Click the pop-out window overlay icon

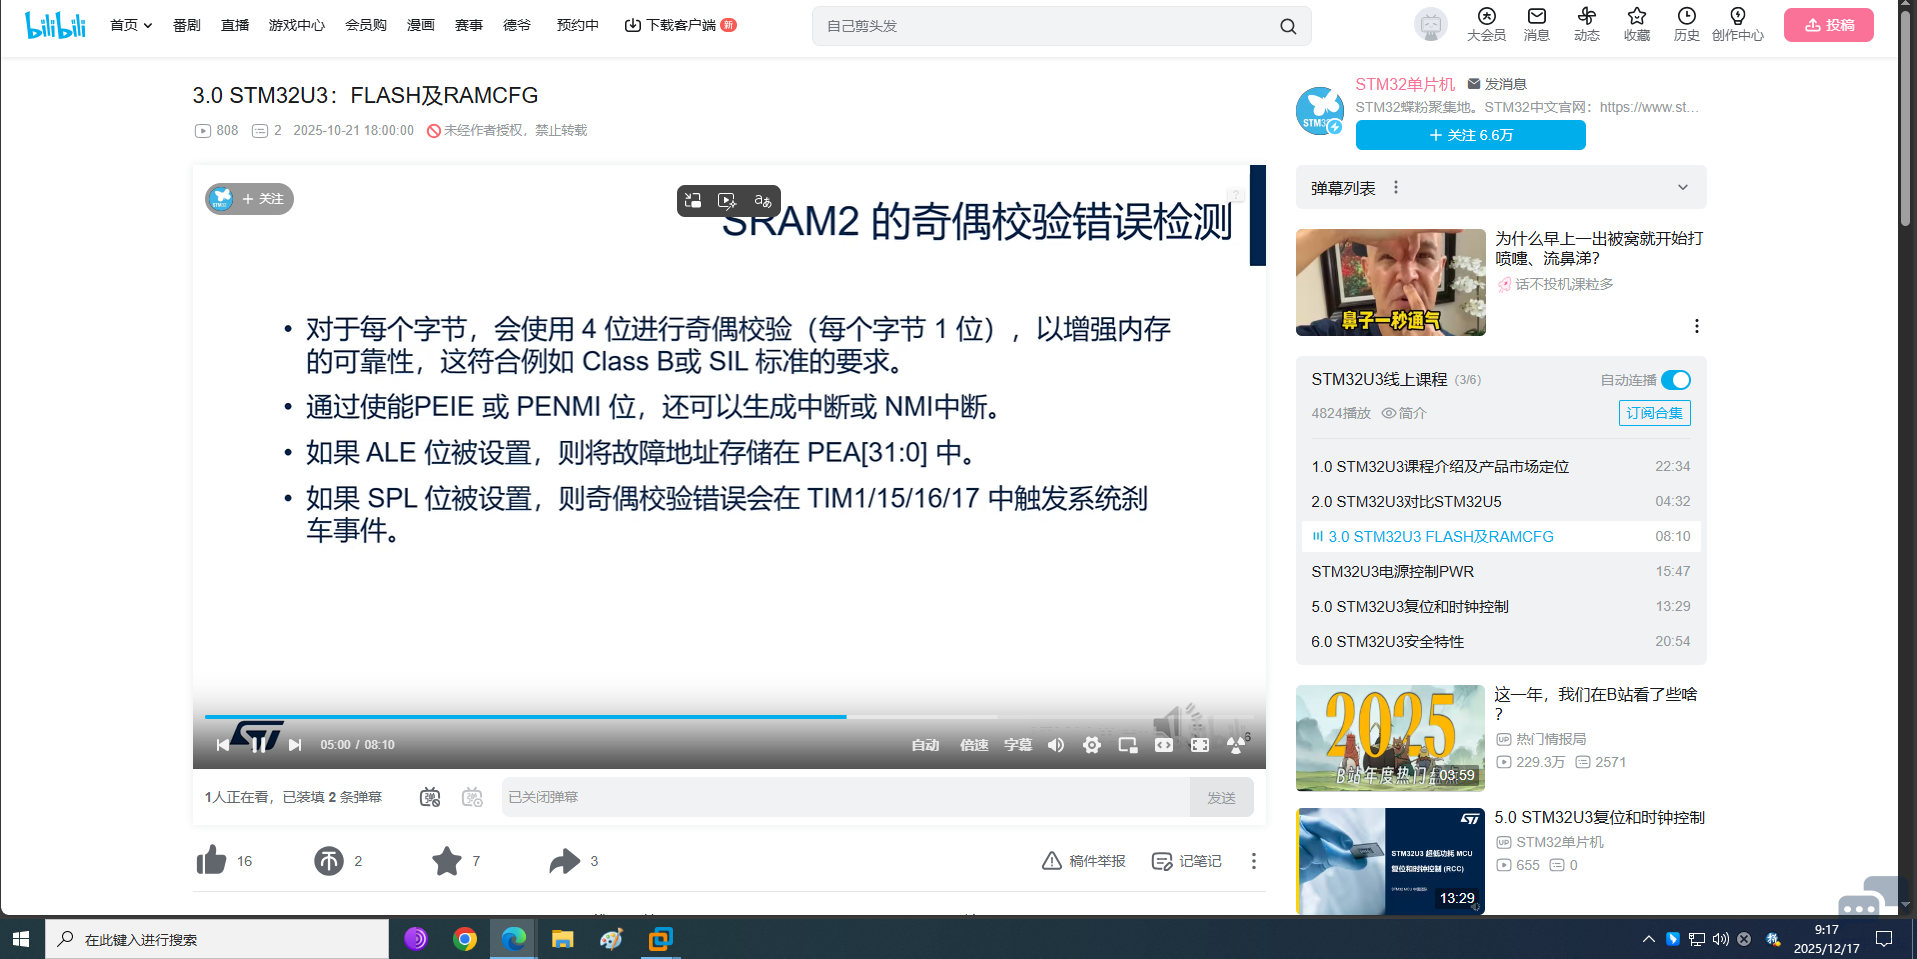693,200
